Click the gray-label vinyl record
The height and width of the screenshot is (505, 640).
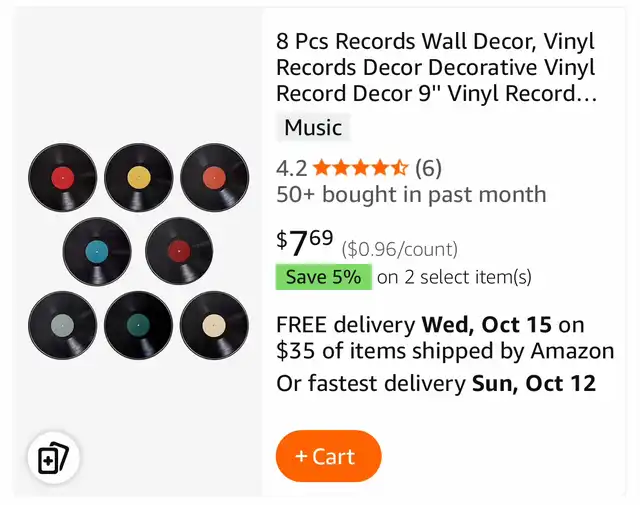point(63,325)
